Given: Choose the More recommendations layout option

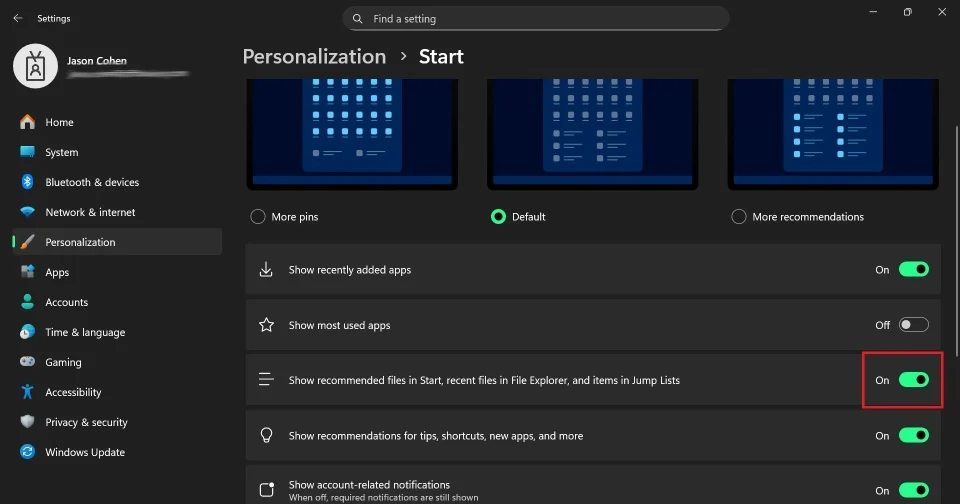Looking at the screenshot, I should pos(739,216).
